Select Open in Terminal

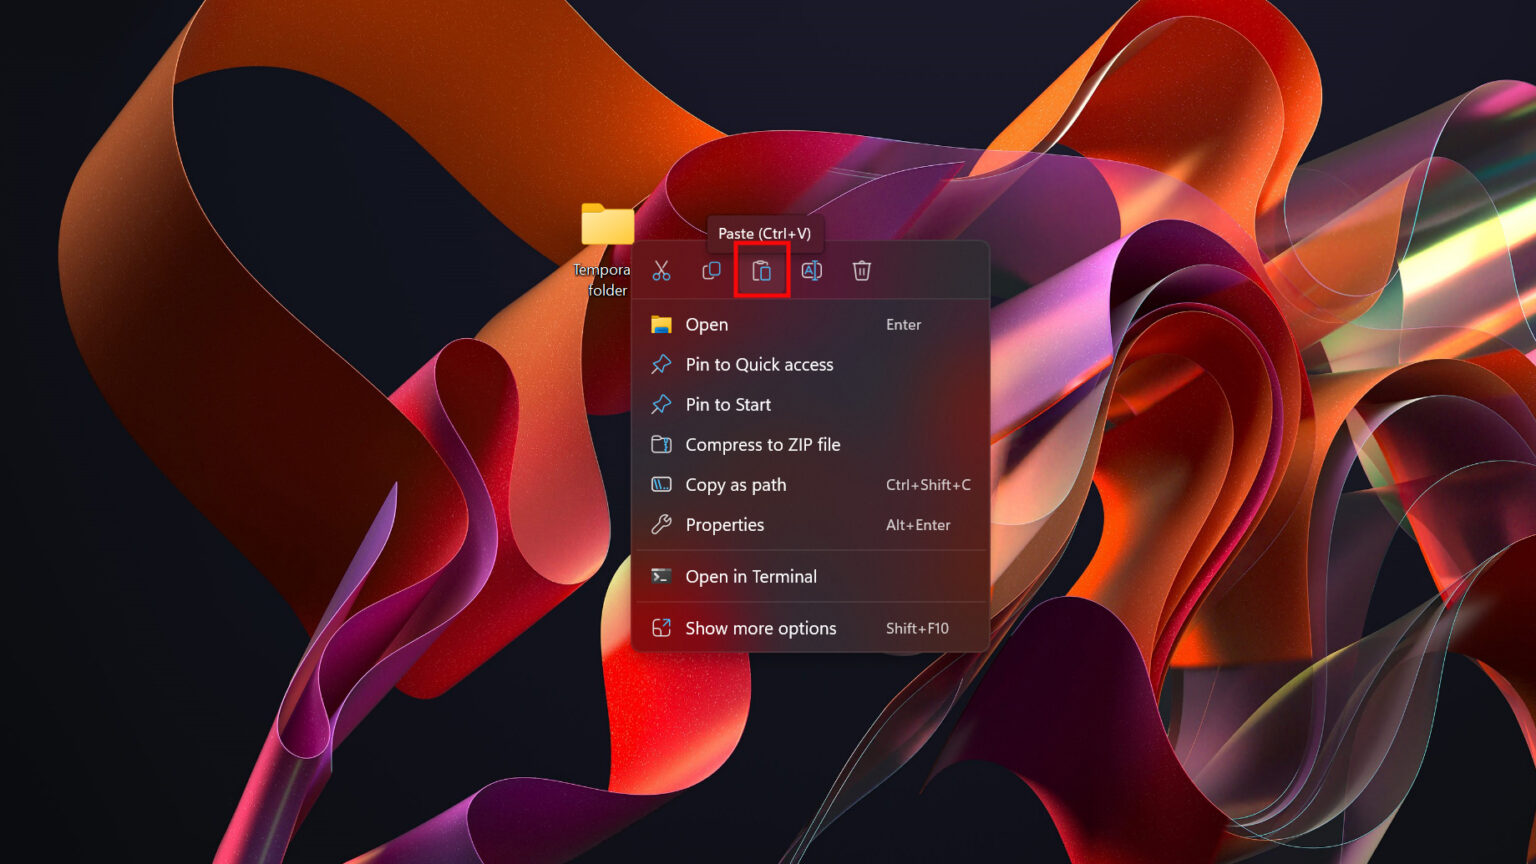click(751, 576)
